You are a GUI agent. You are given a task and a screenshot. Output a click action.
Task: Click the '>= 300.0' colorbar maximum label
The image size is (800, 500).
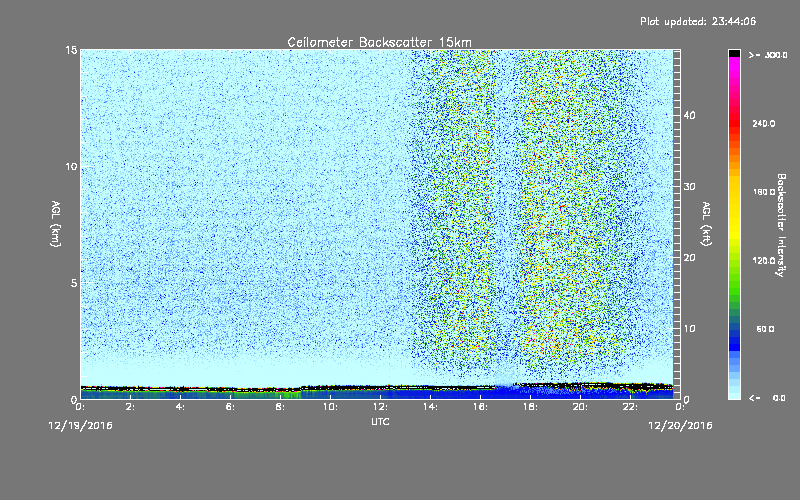[768, 55]
